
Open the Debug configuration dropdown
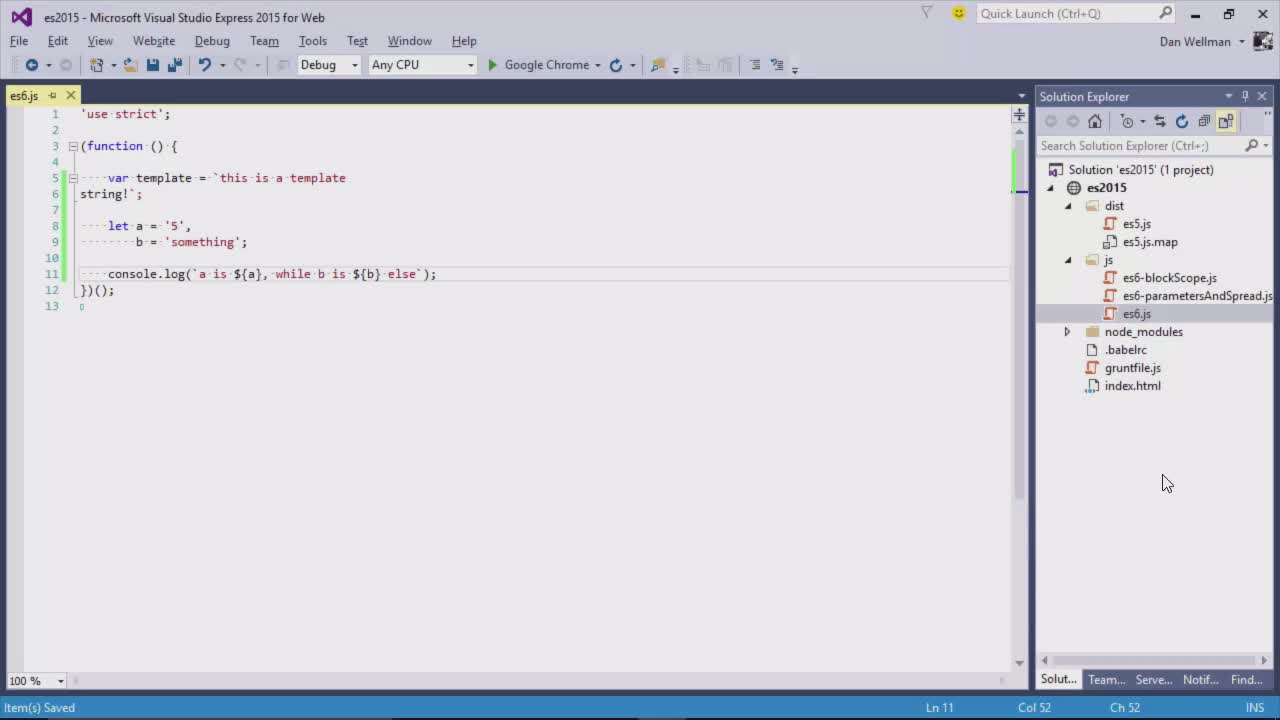coord(328,65)
